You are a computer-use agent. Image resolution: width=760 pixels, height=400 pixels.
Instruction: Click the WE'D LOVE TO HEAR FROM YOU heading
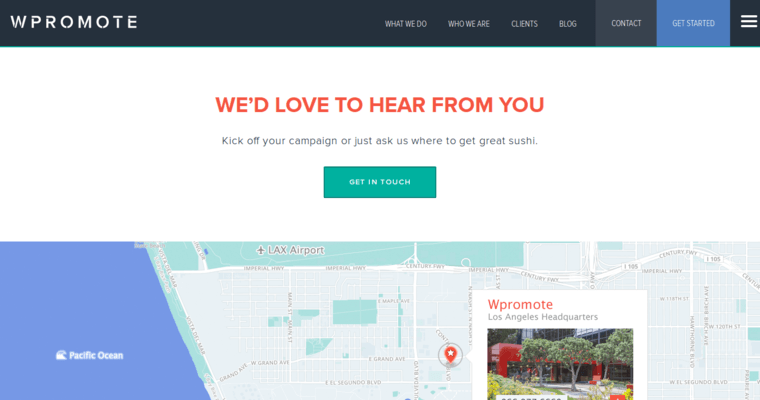pos(380,105)
